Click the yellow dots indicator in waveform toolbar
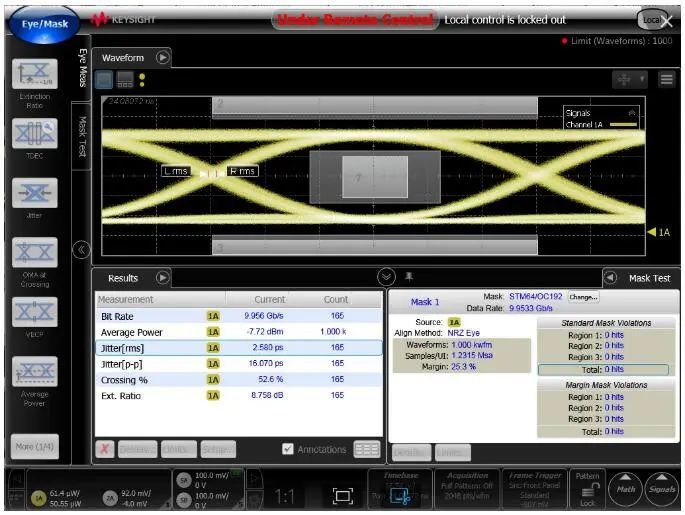Image resolution: width=685 pixels, height=515 pixels. point(142,80)
